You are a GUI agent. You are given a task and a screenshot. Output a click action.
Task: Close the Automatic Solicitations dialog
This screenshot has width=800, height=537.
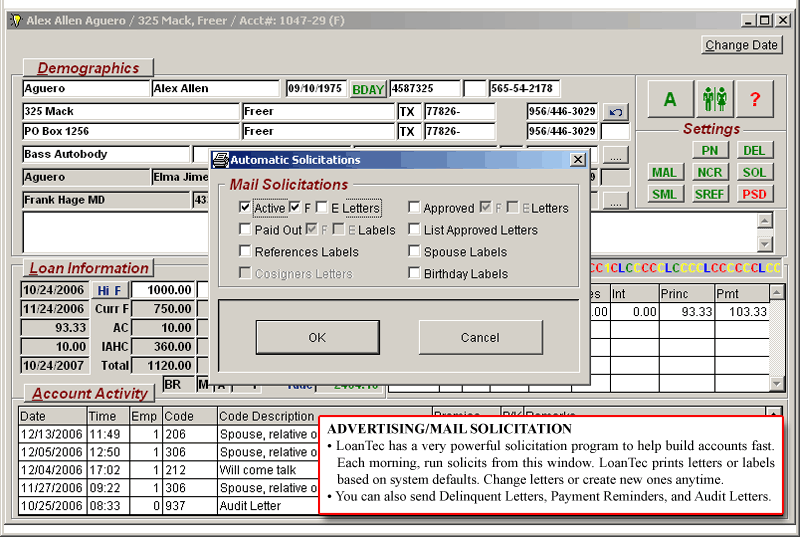point(578,160)
